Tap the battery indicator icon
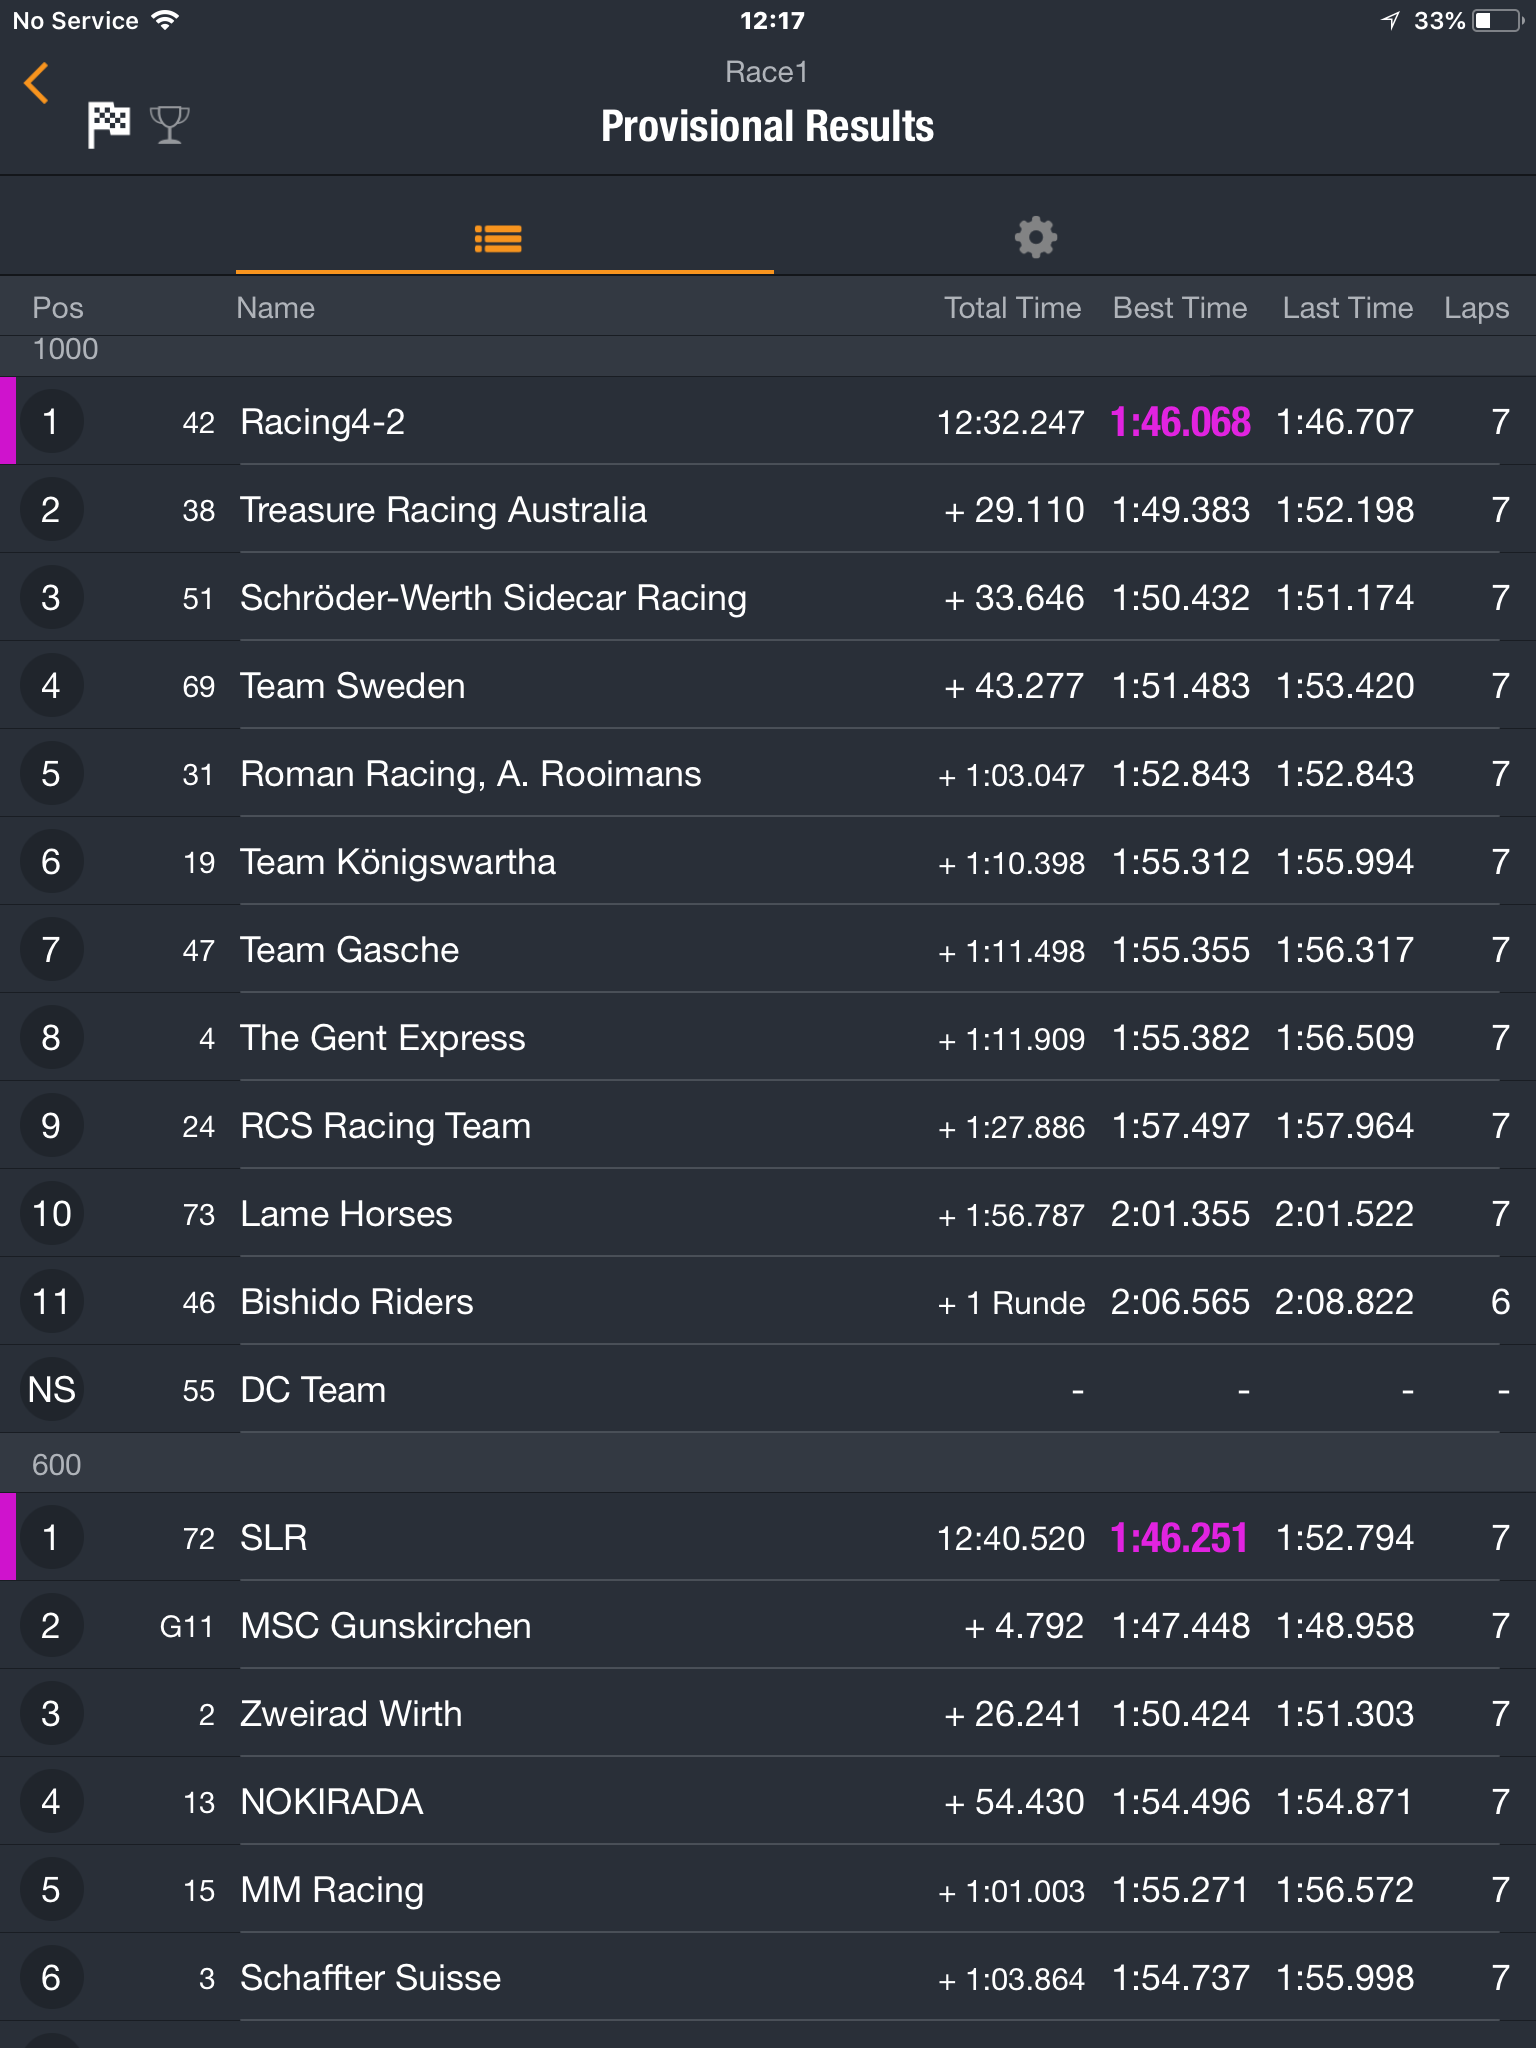This screenshot has height=2048, width=1536. (x=1497, y=20)
